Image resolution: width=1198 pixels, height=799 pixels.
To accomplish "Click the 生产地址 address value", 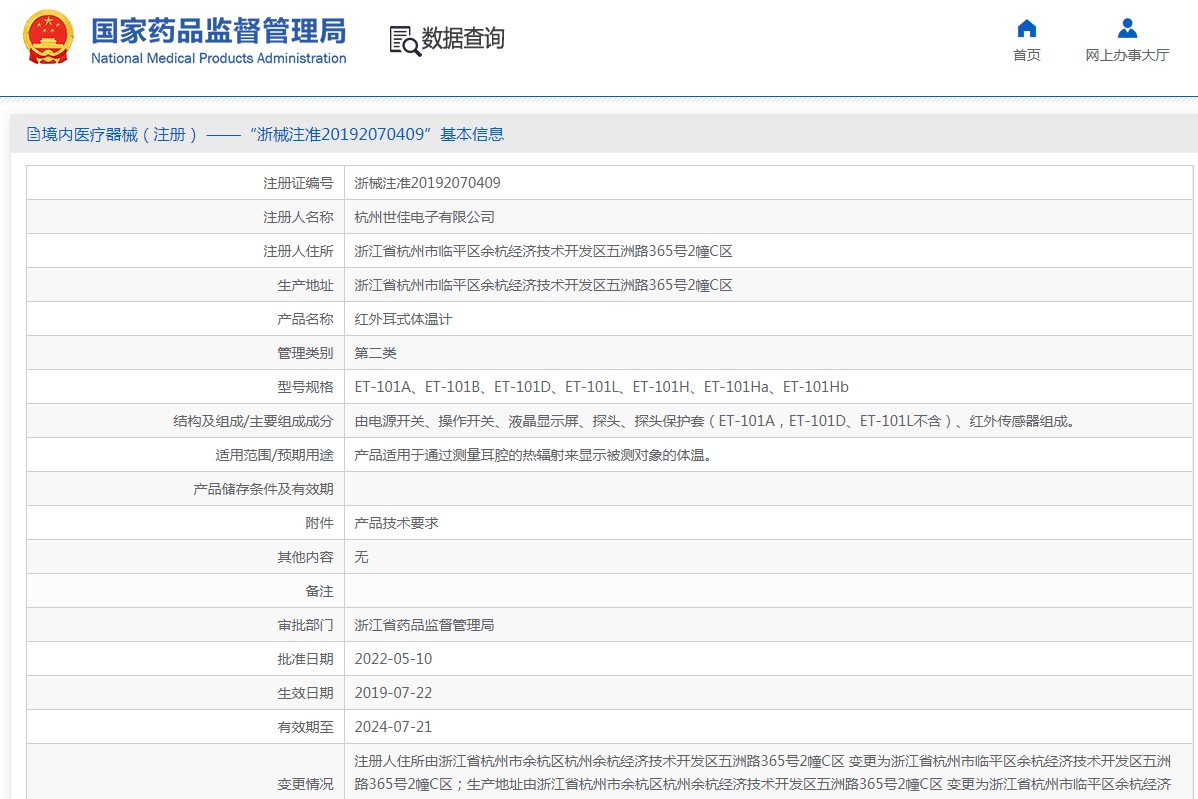I will click(543, 285).
